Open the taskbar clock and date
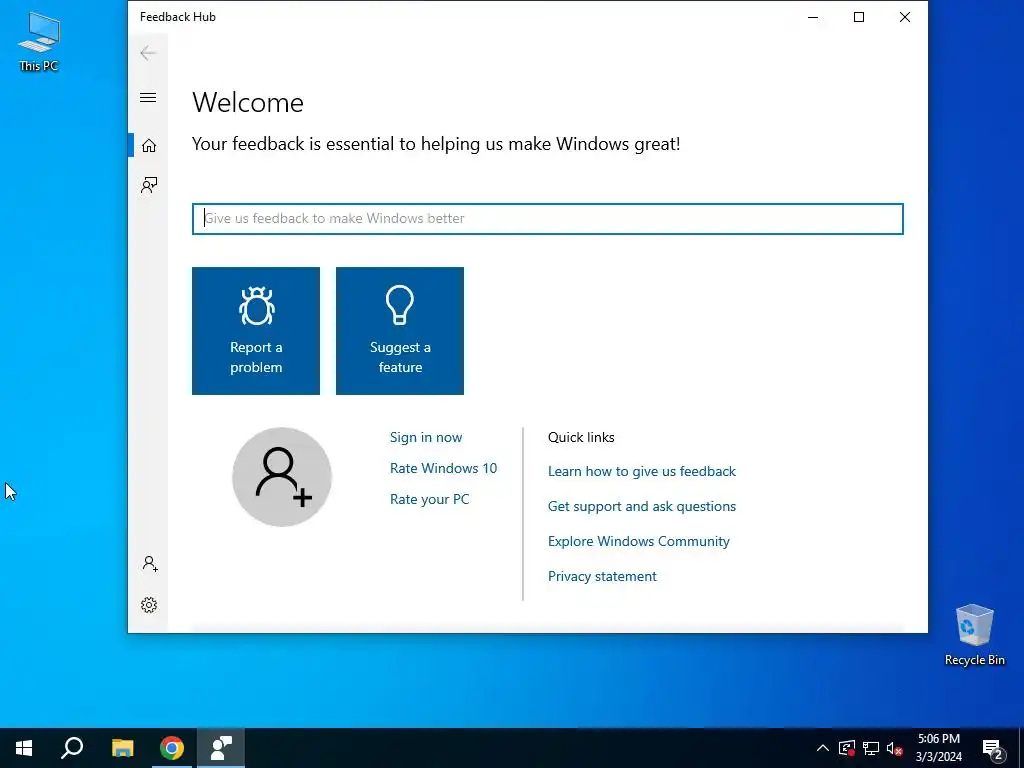The image size is (1024, 768). coord(938,748)
